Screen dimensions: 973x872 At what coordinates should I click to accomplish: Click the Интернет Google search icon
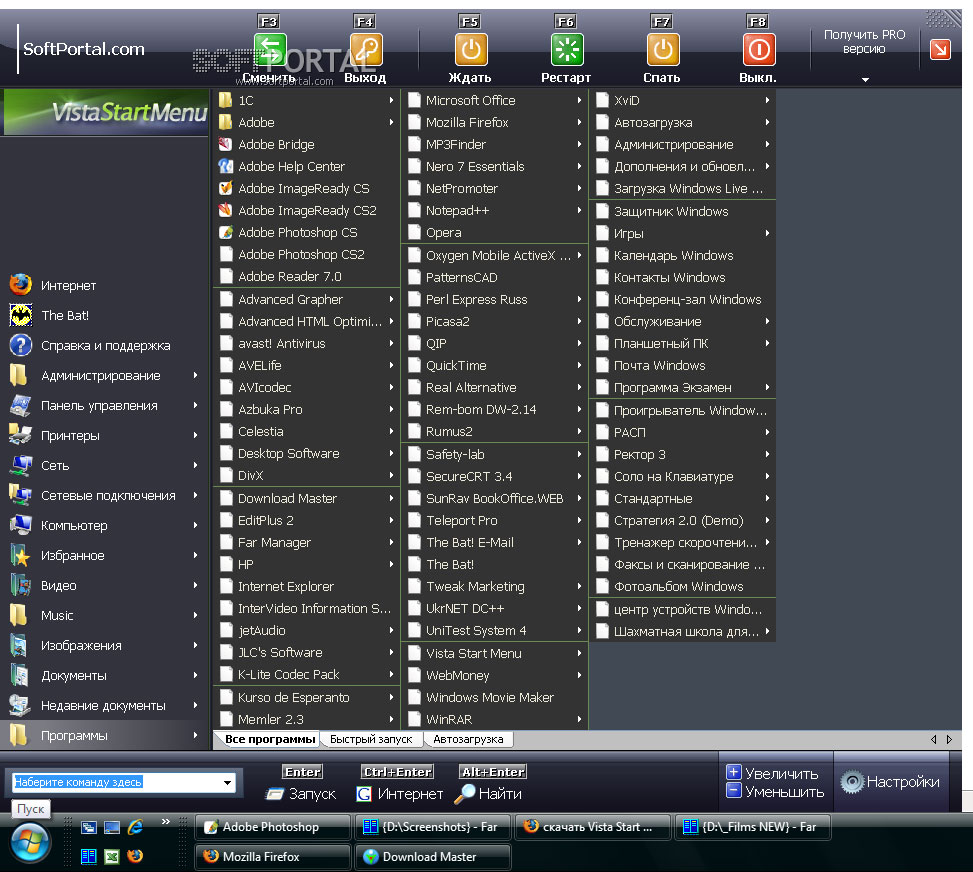364,794
